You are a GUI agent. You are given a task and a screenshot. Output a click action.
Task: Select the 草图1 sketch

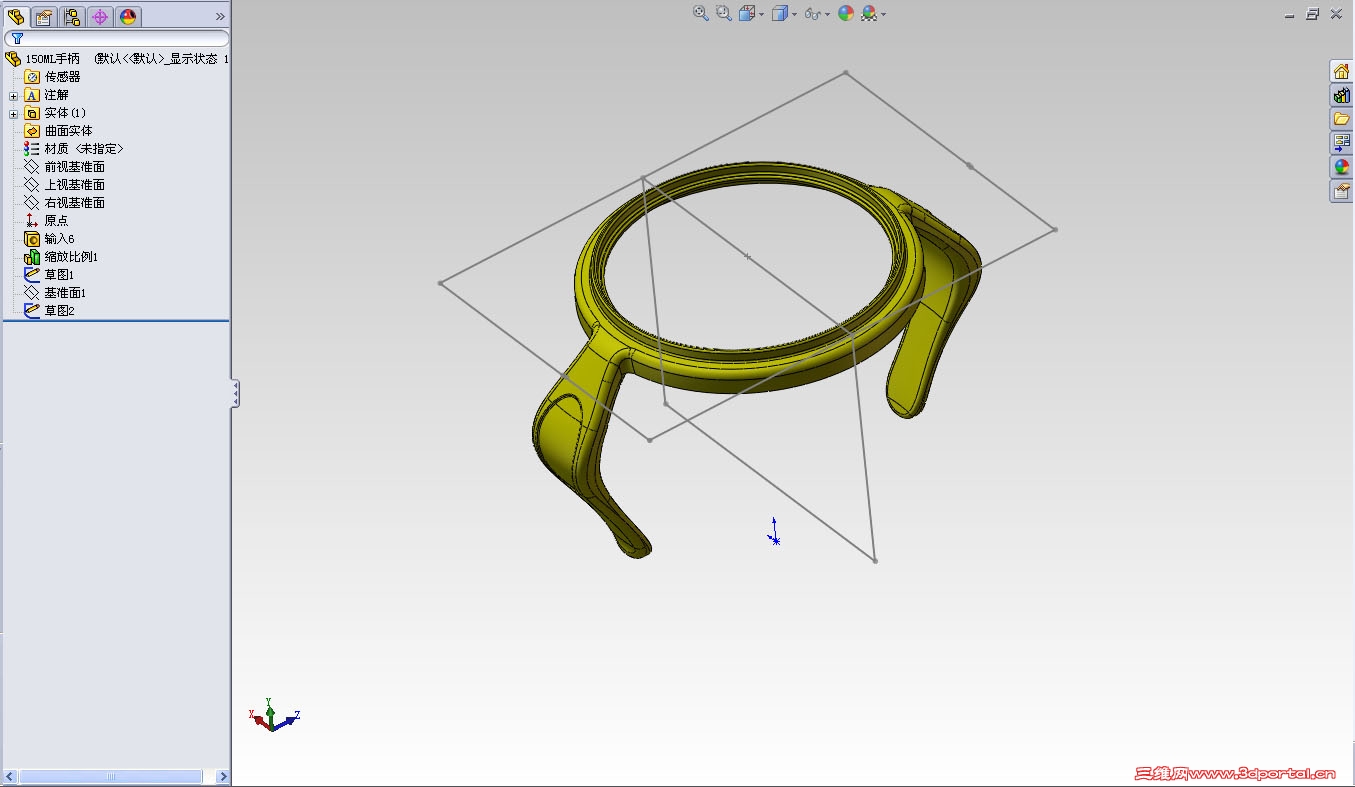[59, 275]
